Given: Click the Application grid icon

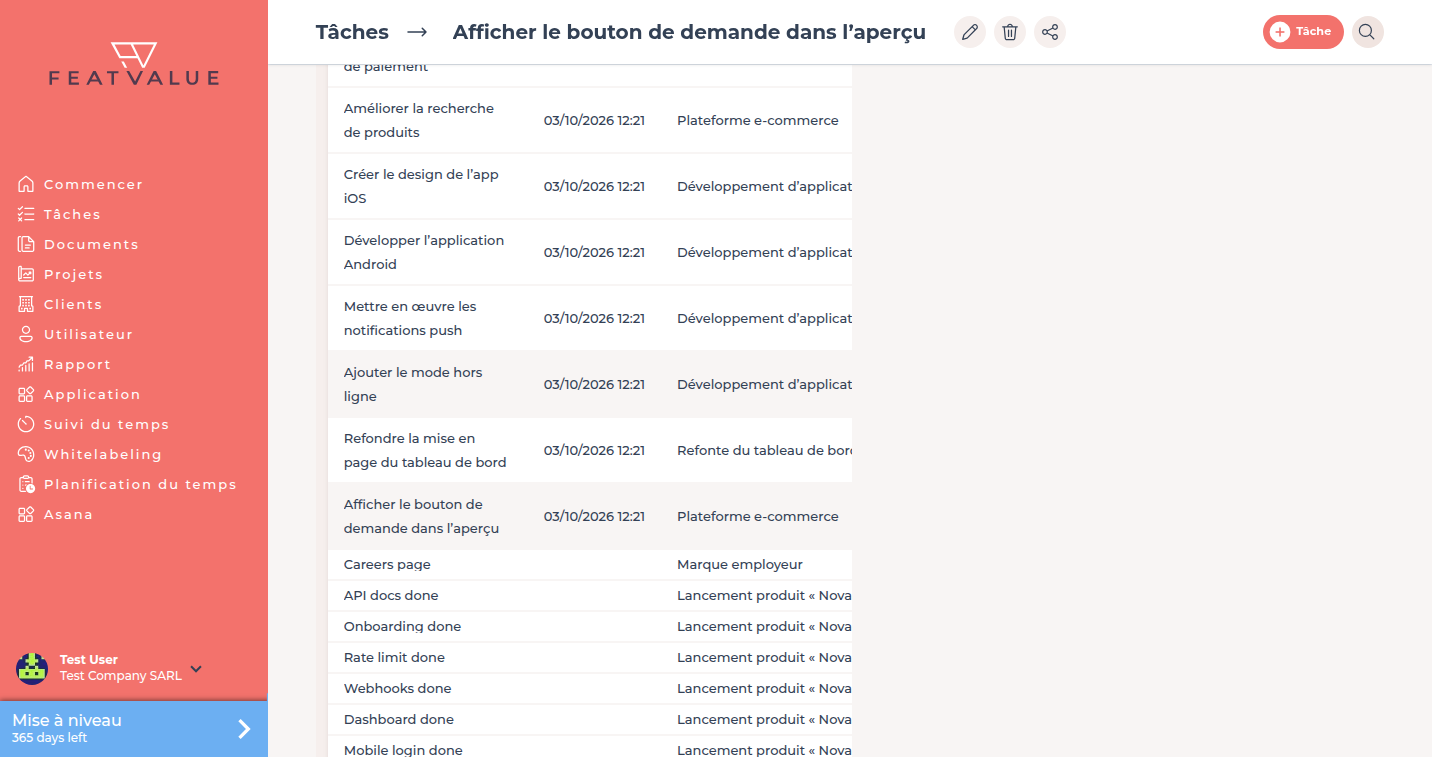Looking at the screenshot, I should [x=26, y=394].
